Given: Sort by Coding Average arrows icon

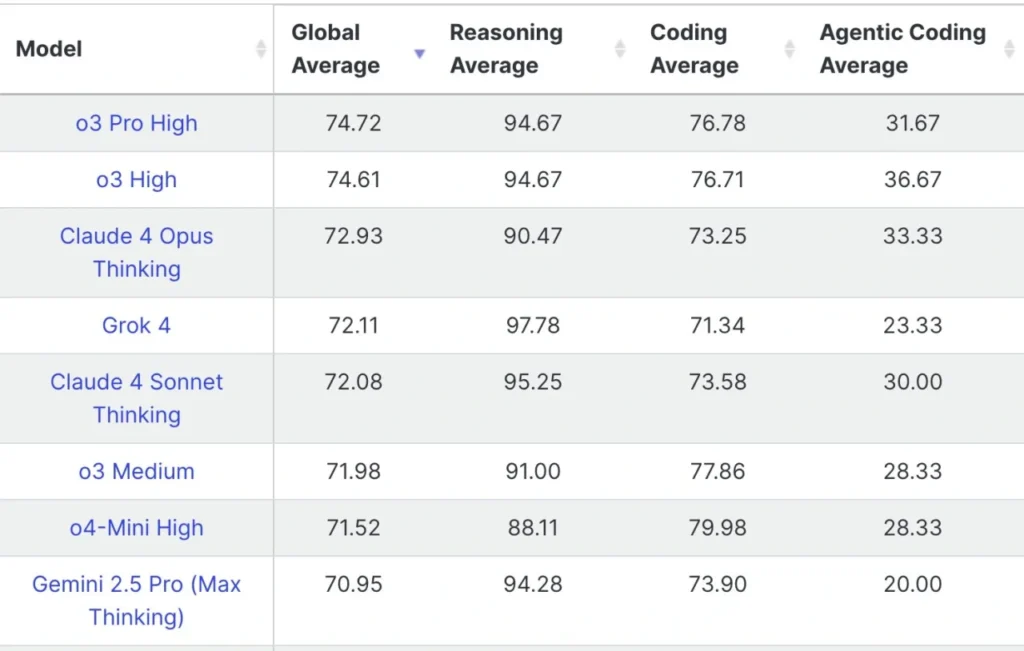Looking at the screenshot, I should pos(790,49).
